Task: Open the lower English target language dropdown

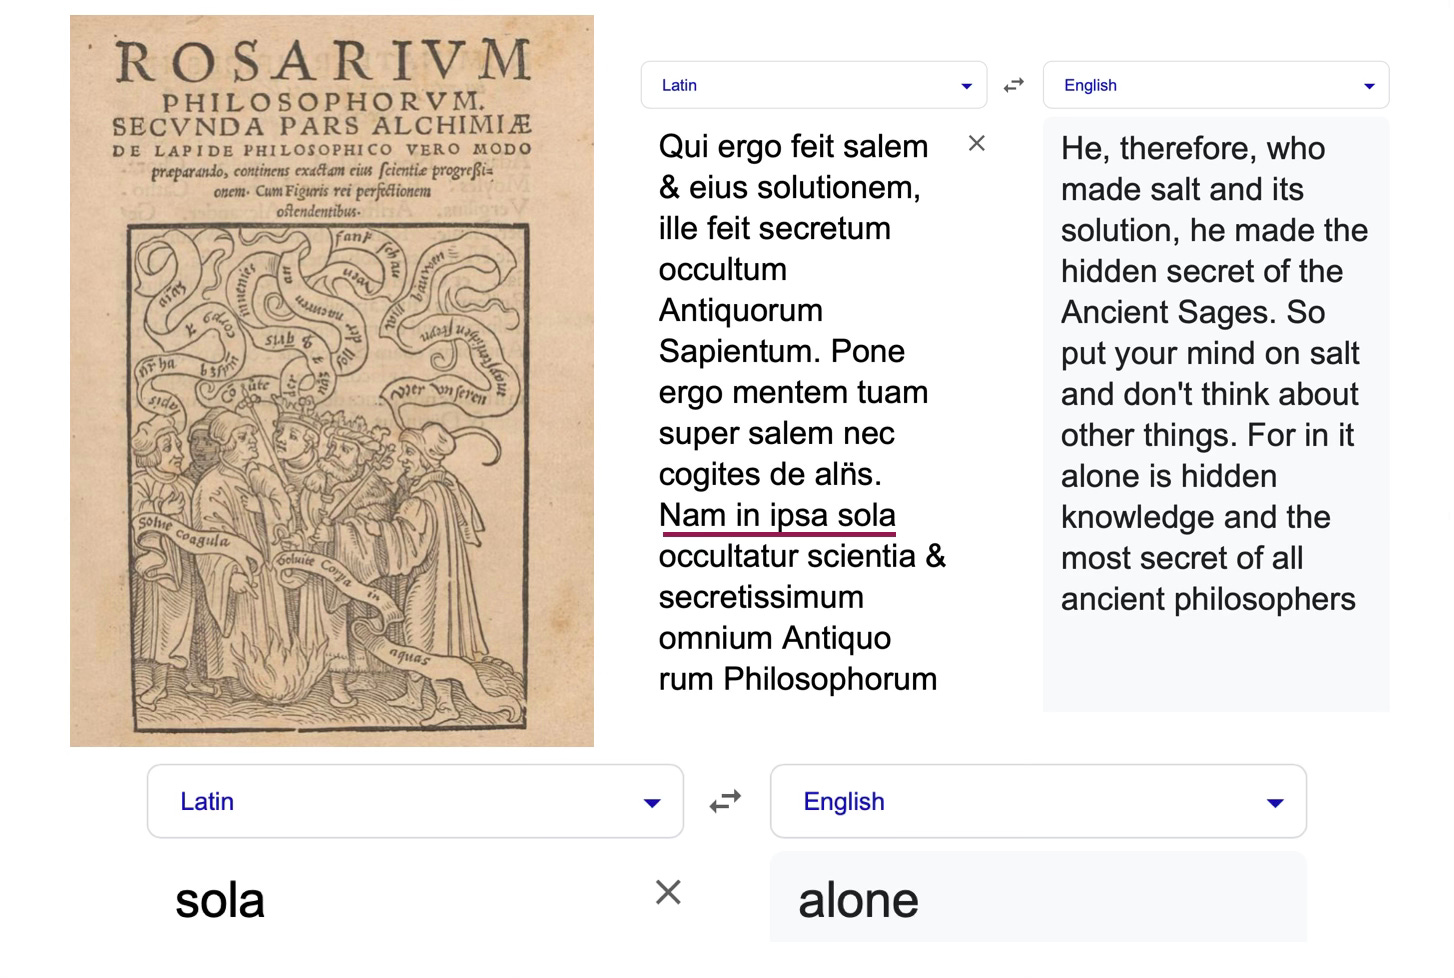Action: click(1038, 801)
